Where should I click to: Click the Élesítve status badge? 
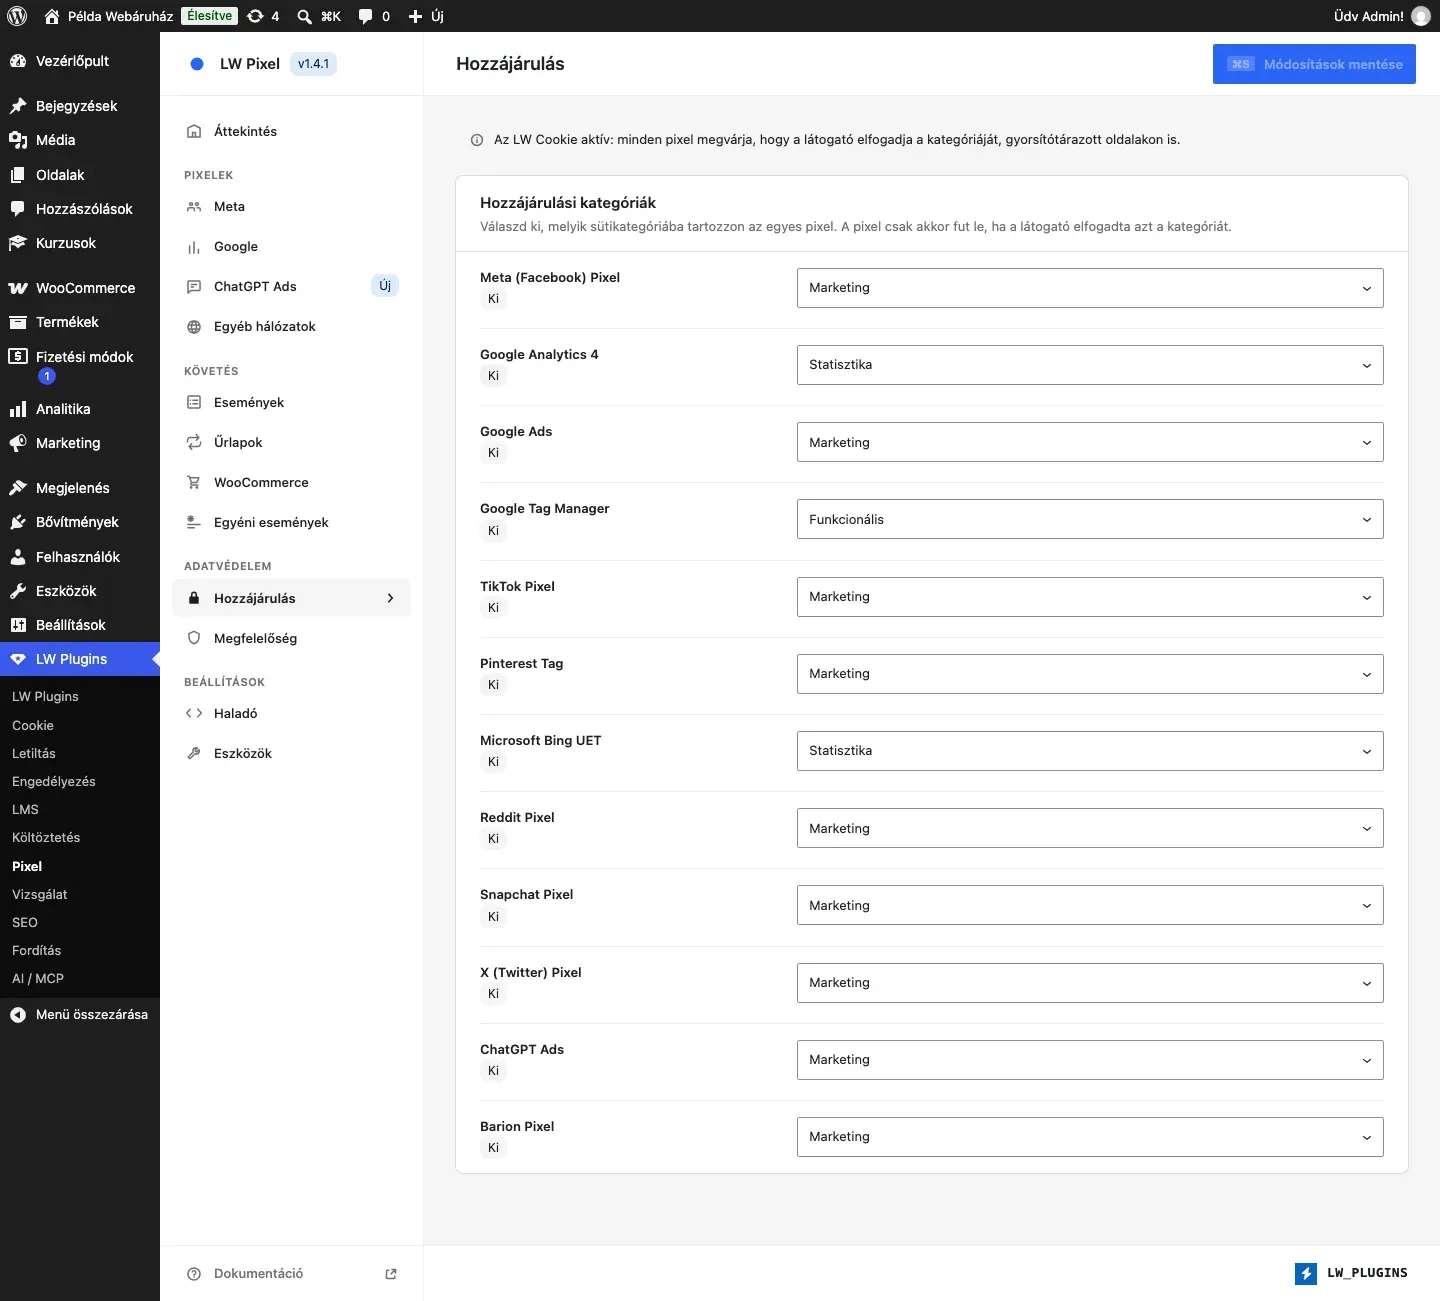pyautogui.click(x=210, y=16)
